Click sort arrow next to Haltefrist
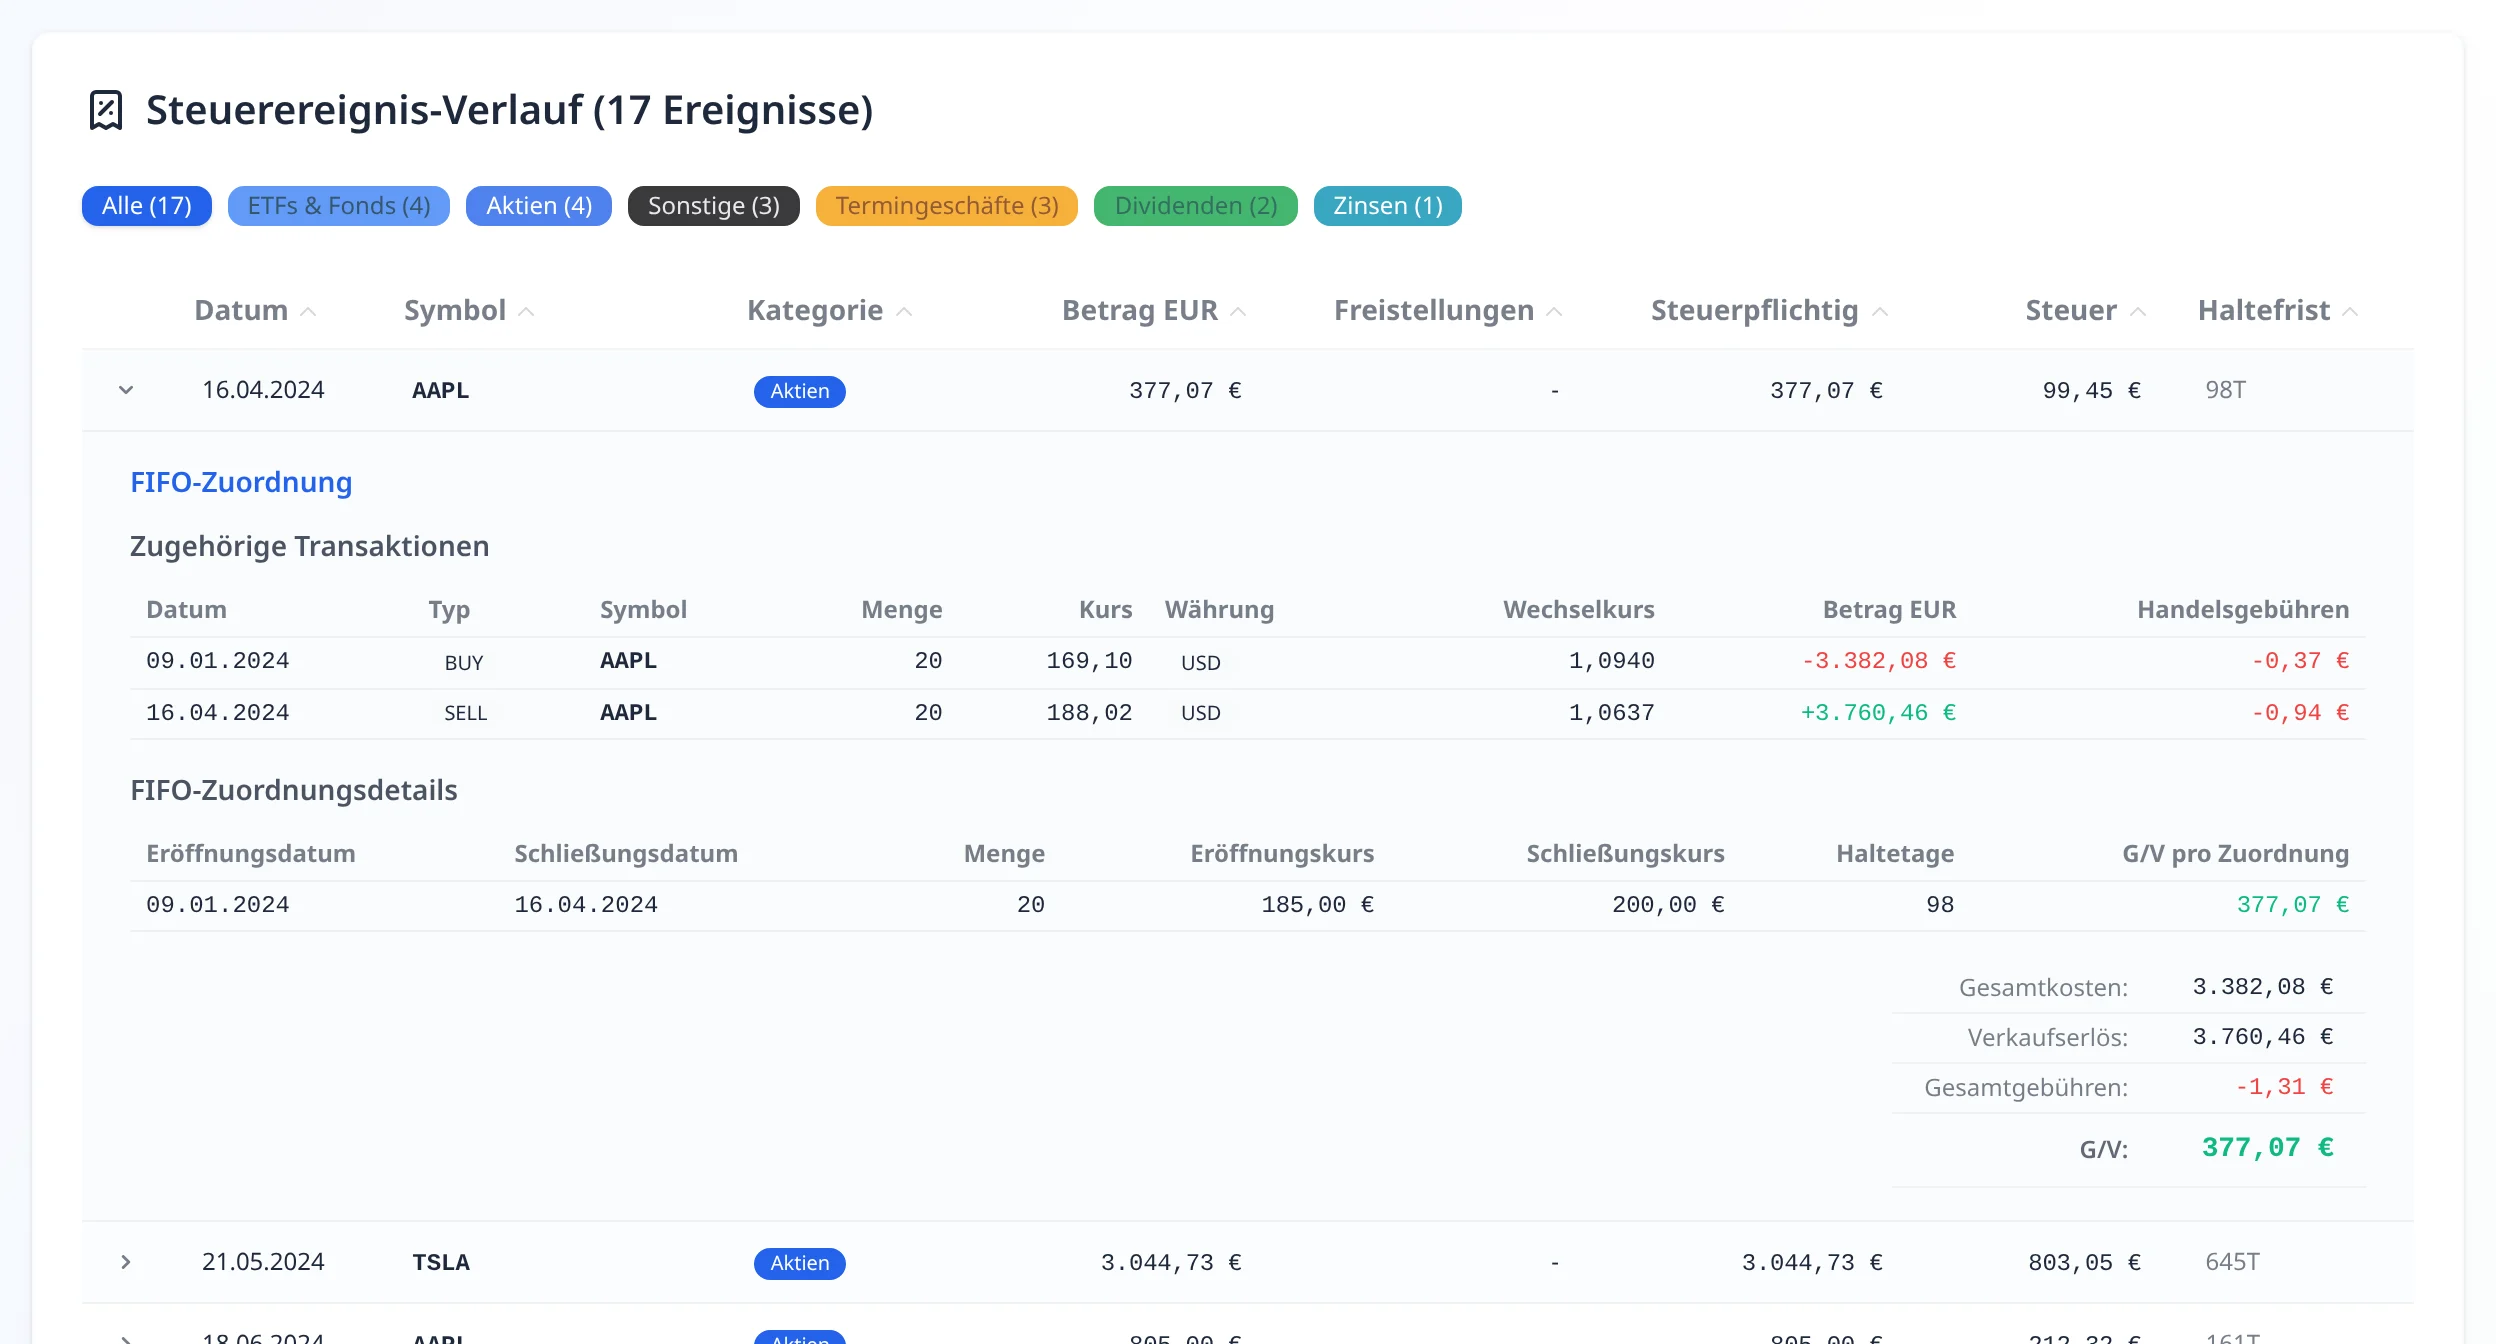This screenshot has height=1344, width=2496. pyautogui.click(x=2350, y=312)
